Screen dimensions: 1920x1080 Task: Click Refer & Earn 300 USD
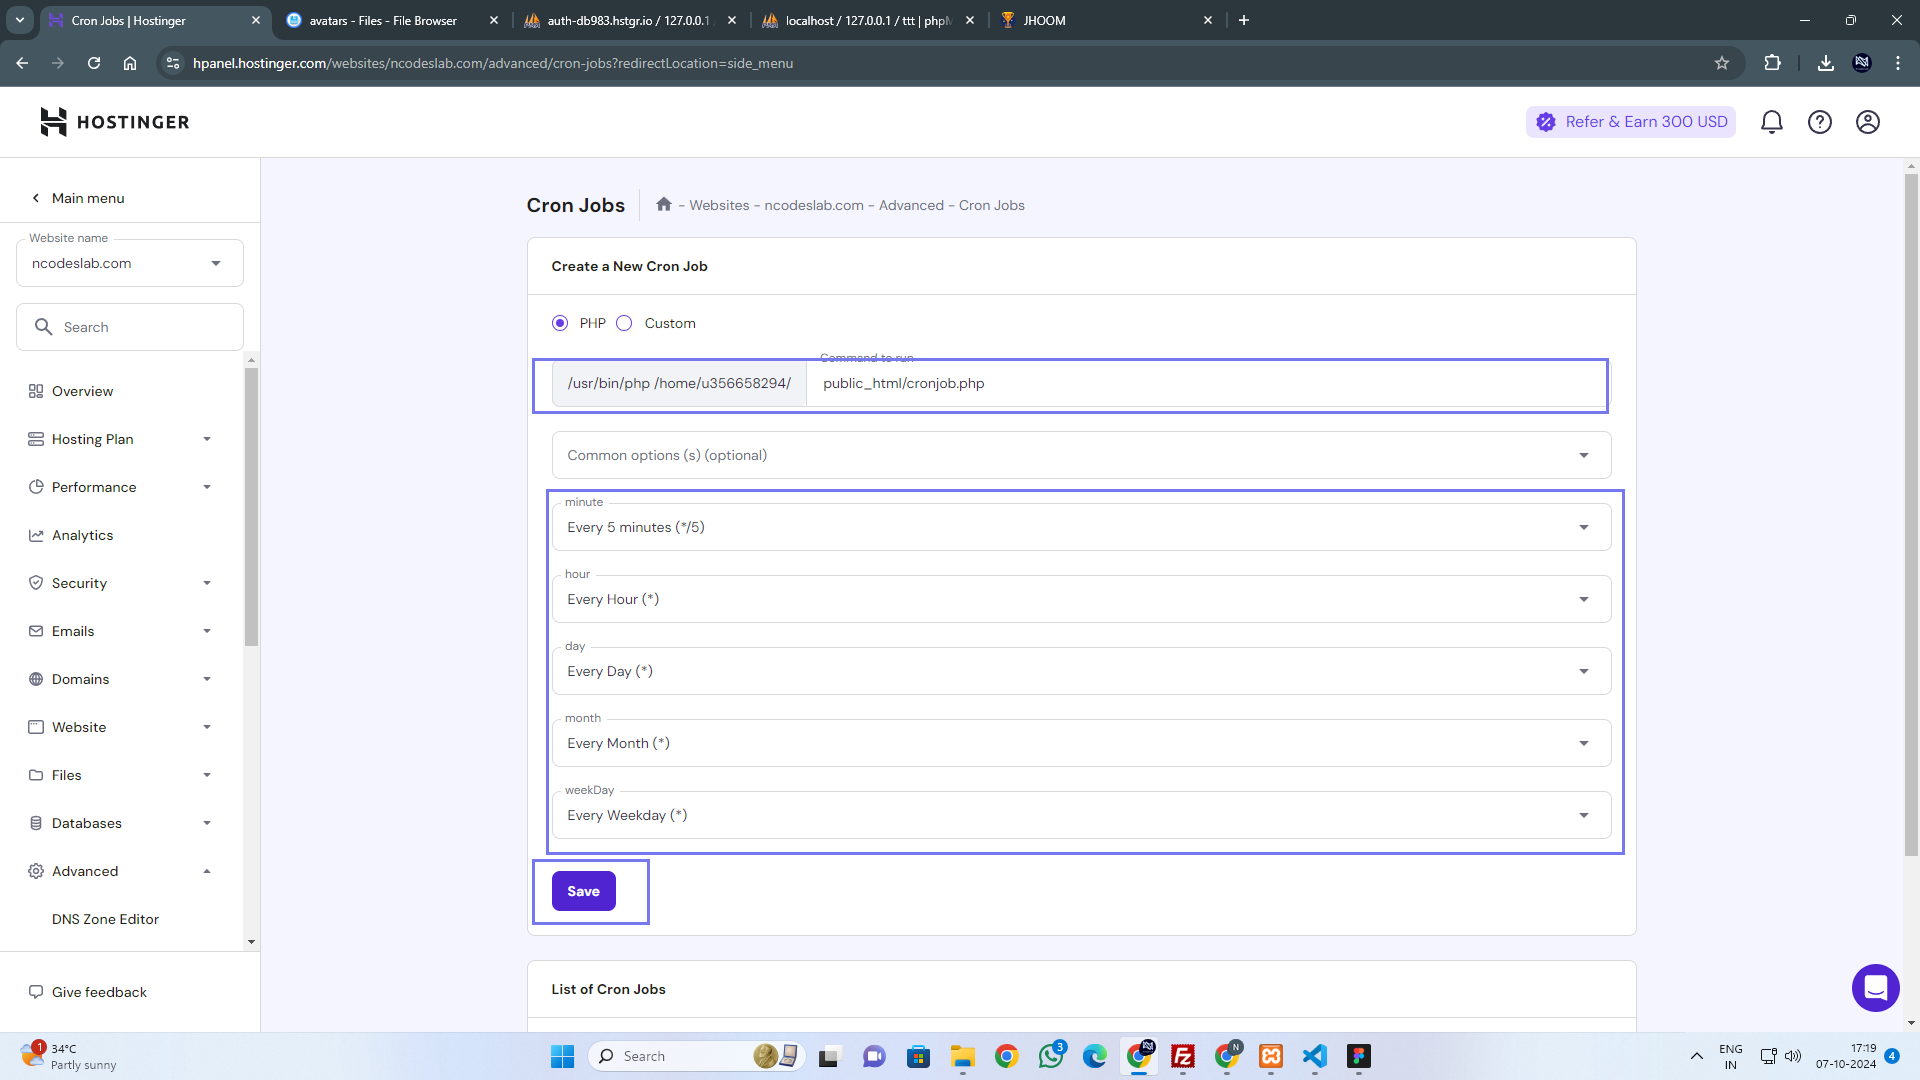pos(1630,122)
